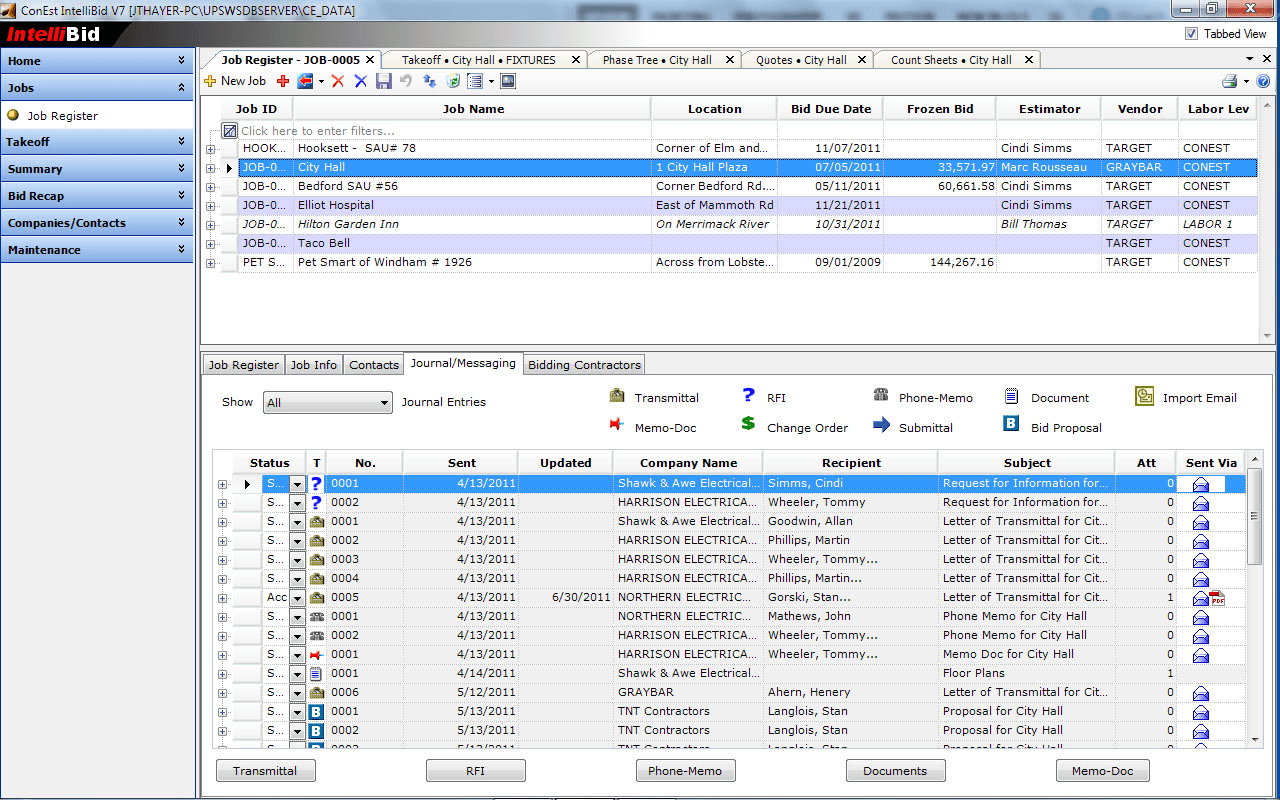Open back-arrow icon dropdown arrow
Image resolution: width=1280 pixels, height=800 pixels.
point(321,82)
